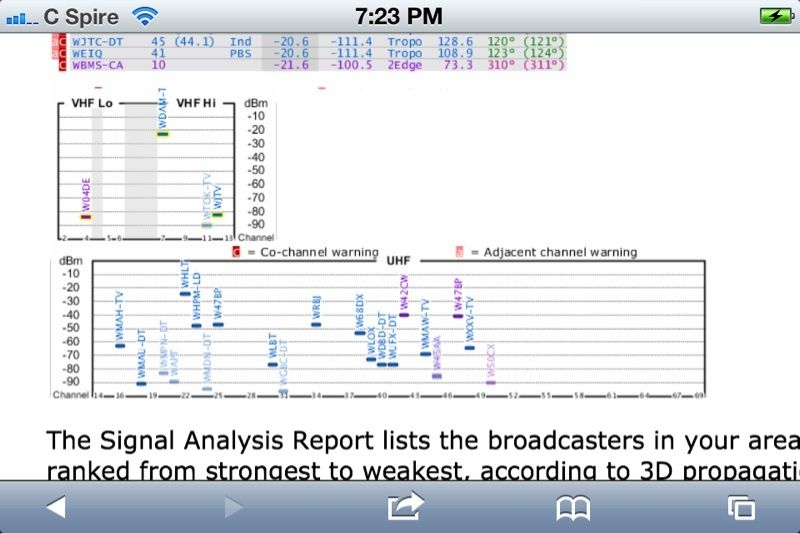Click the WUFX-DT marker in UHF chart
The width and height of the screenshot is (800, 534).
click(393, 365)
